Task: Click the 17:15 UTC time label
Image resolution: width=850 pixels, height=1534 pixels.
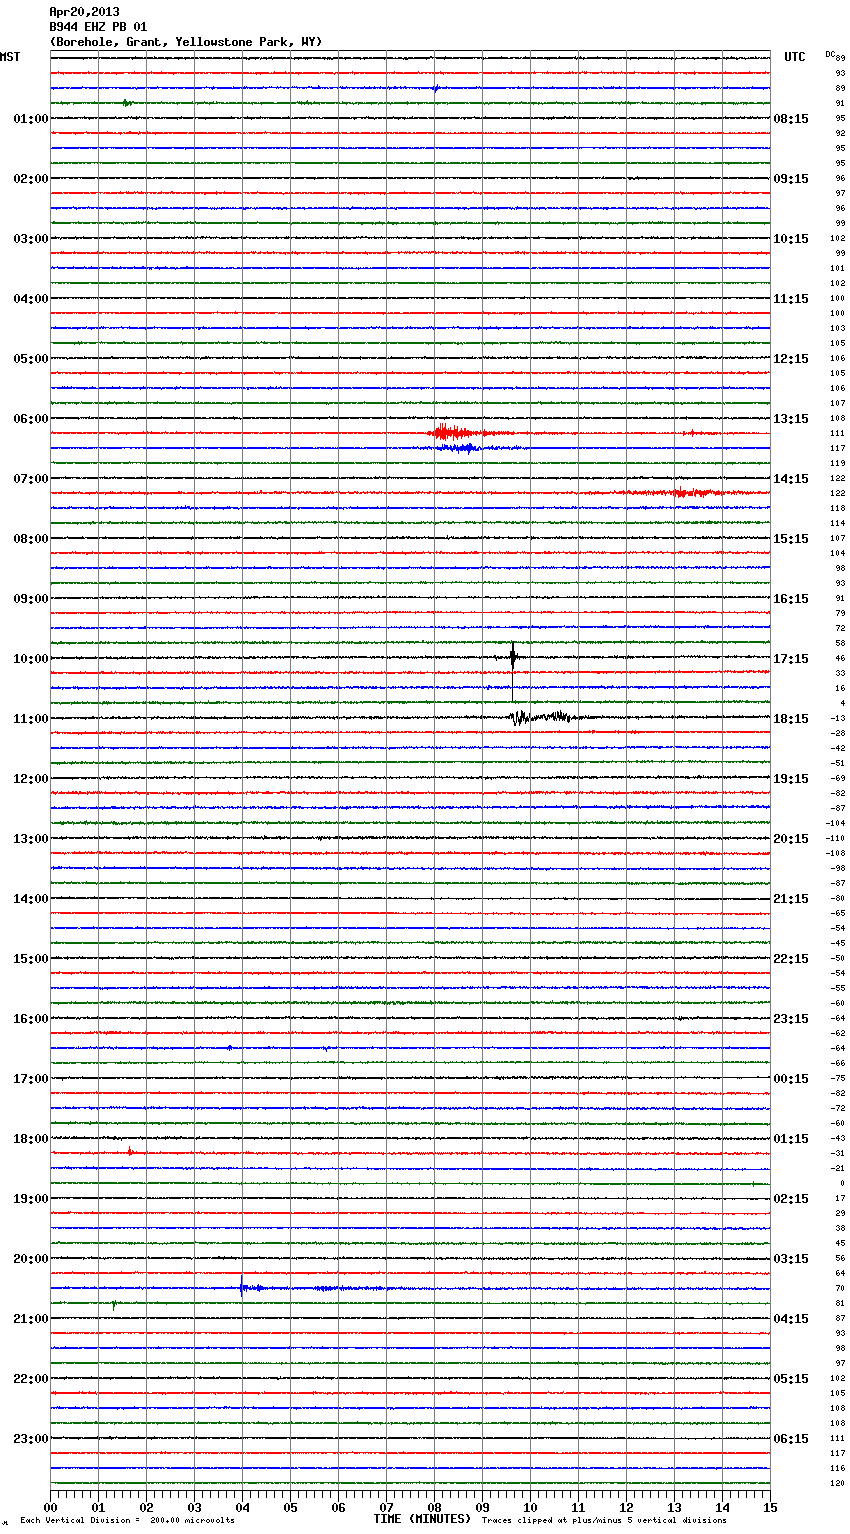Action: (x=791, y=659)
